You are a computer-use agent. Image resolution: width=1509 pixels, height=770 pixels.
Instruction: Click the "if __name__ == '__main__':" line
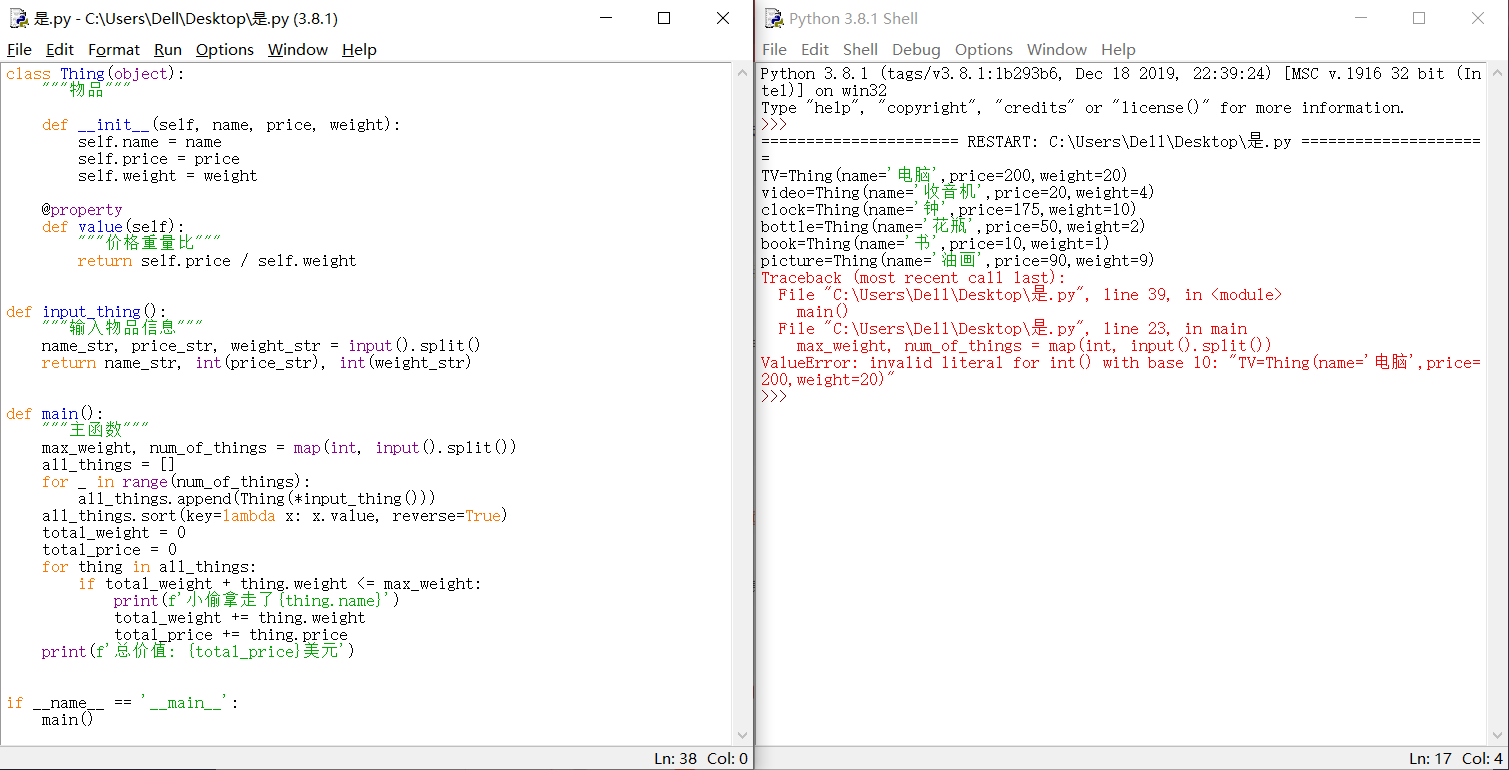click(122, 702)
